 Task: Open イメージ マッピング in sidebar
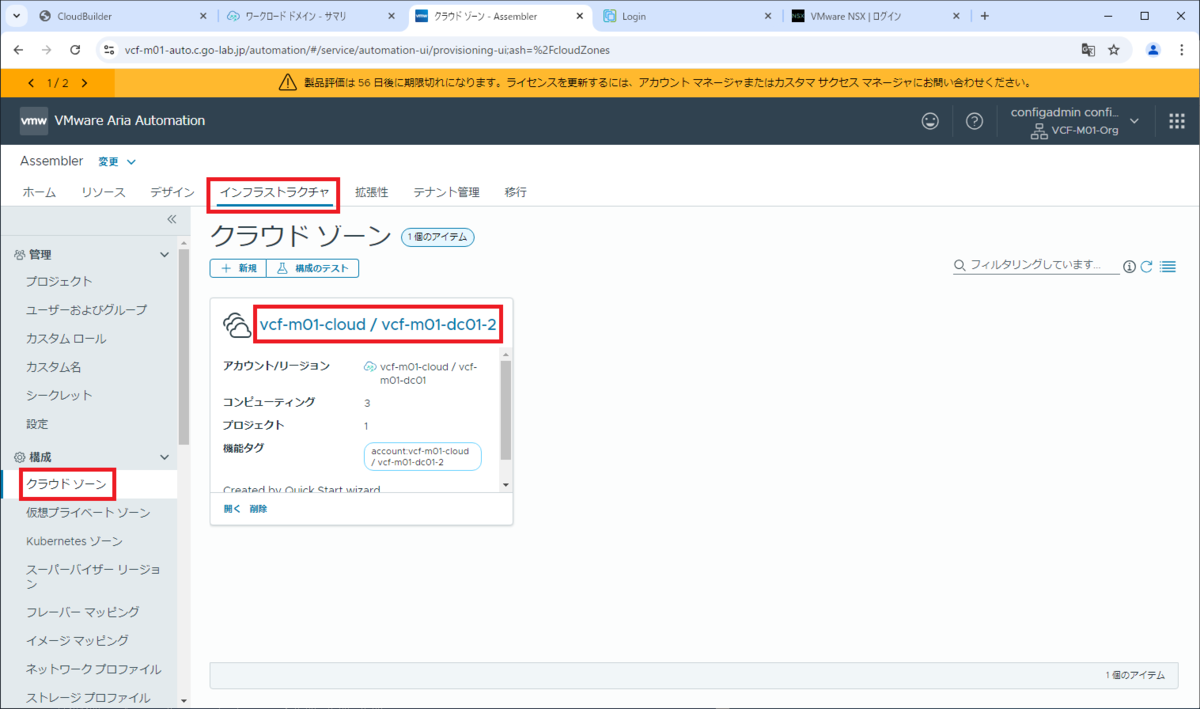coord(77,640)
